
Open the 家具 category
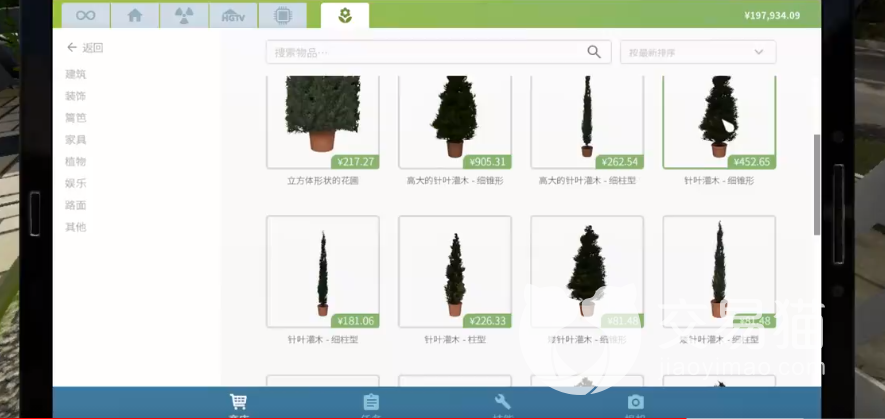76,140
